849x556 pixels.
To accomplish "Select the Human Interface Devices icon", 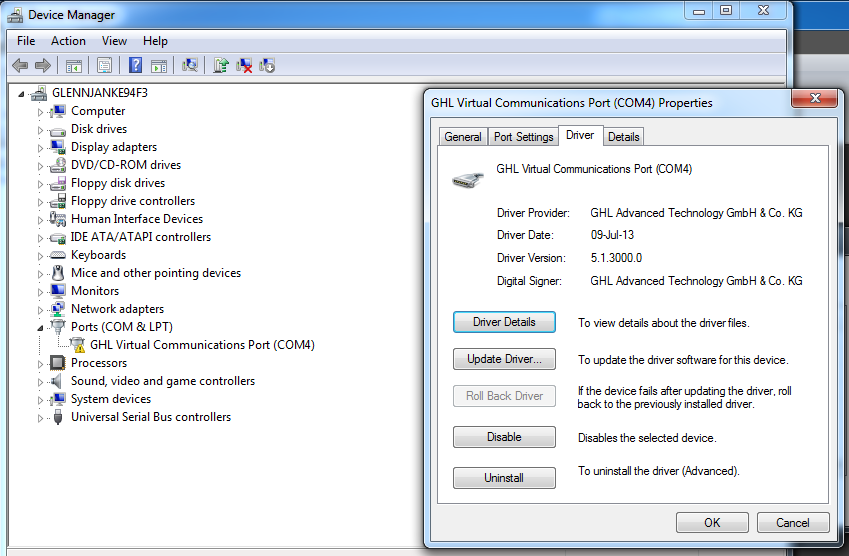I will tap(57, 219).
